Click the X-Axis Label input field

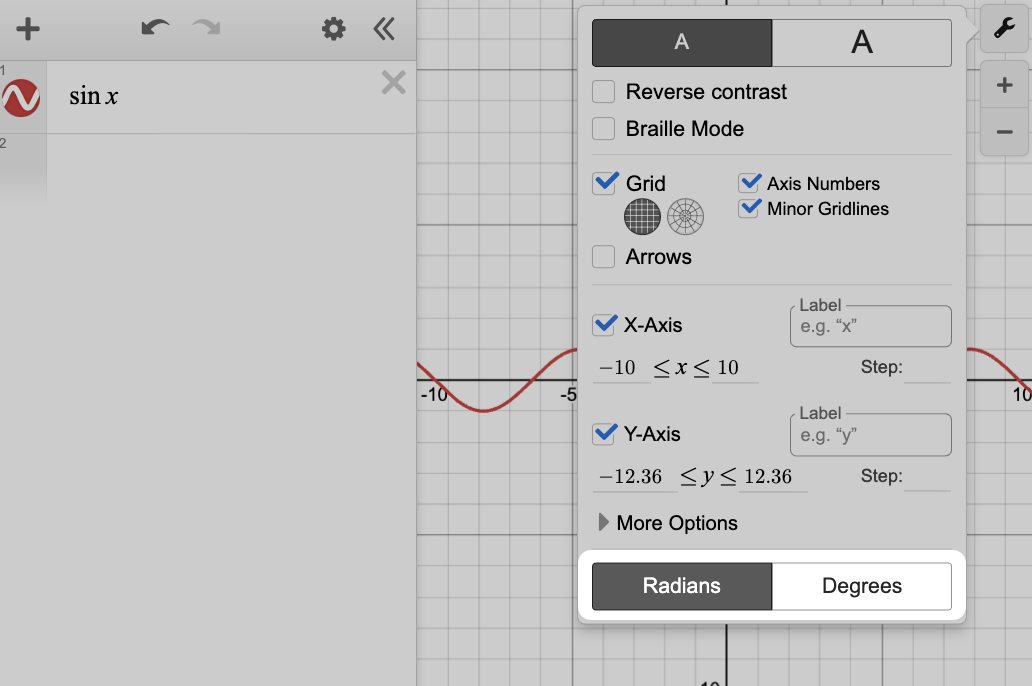coord(870,327)
